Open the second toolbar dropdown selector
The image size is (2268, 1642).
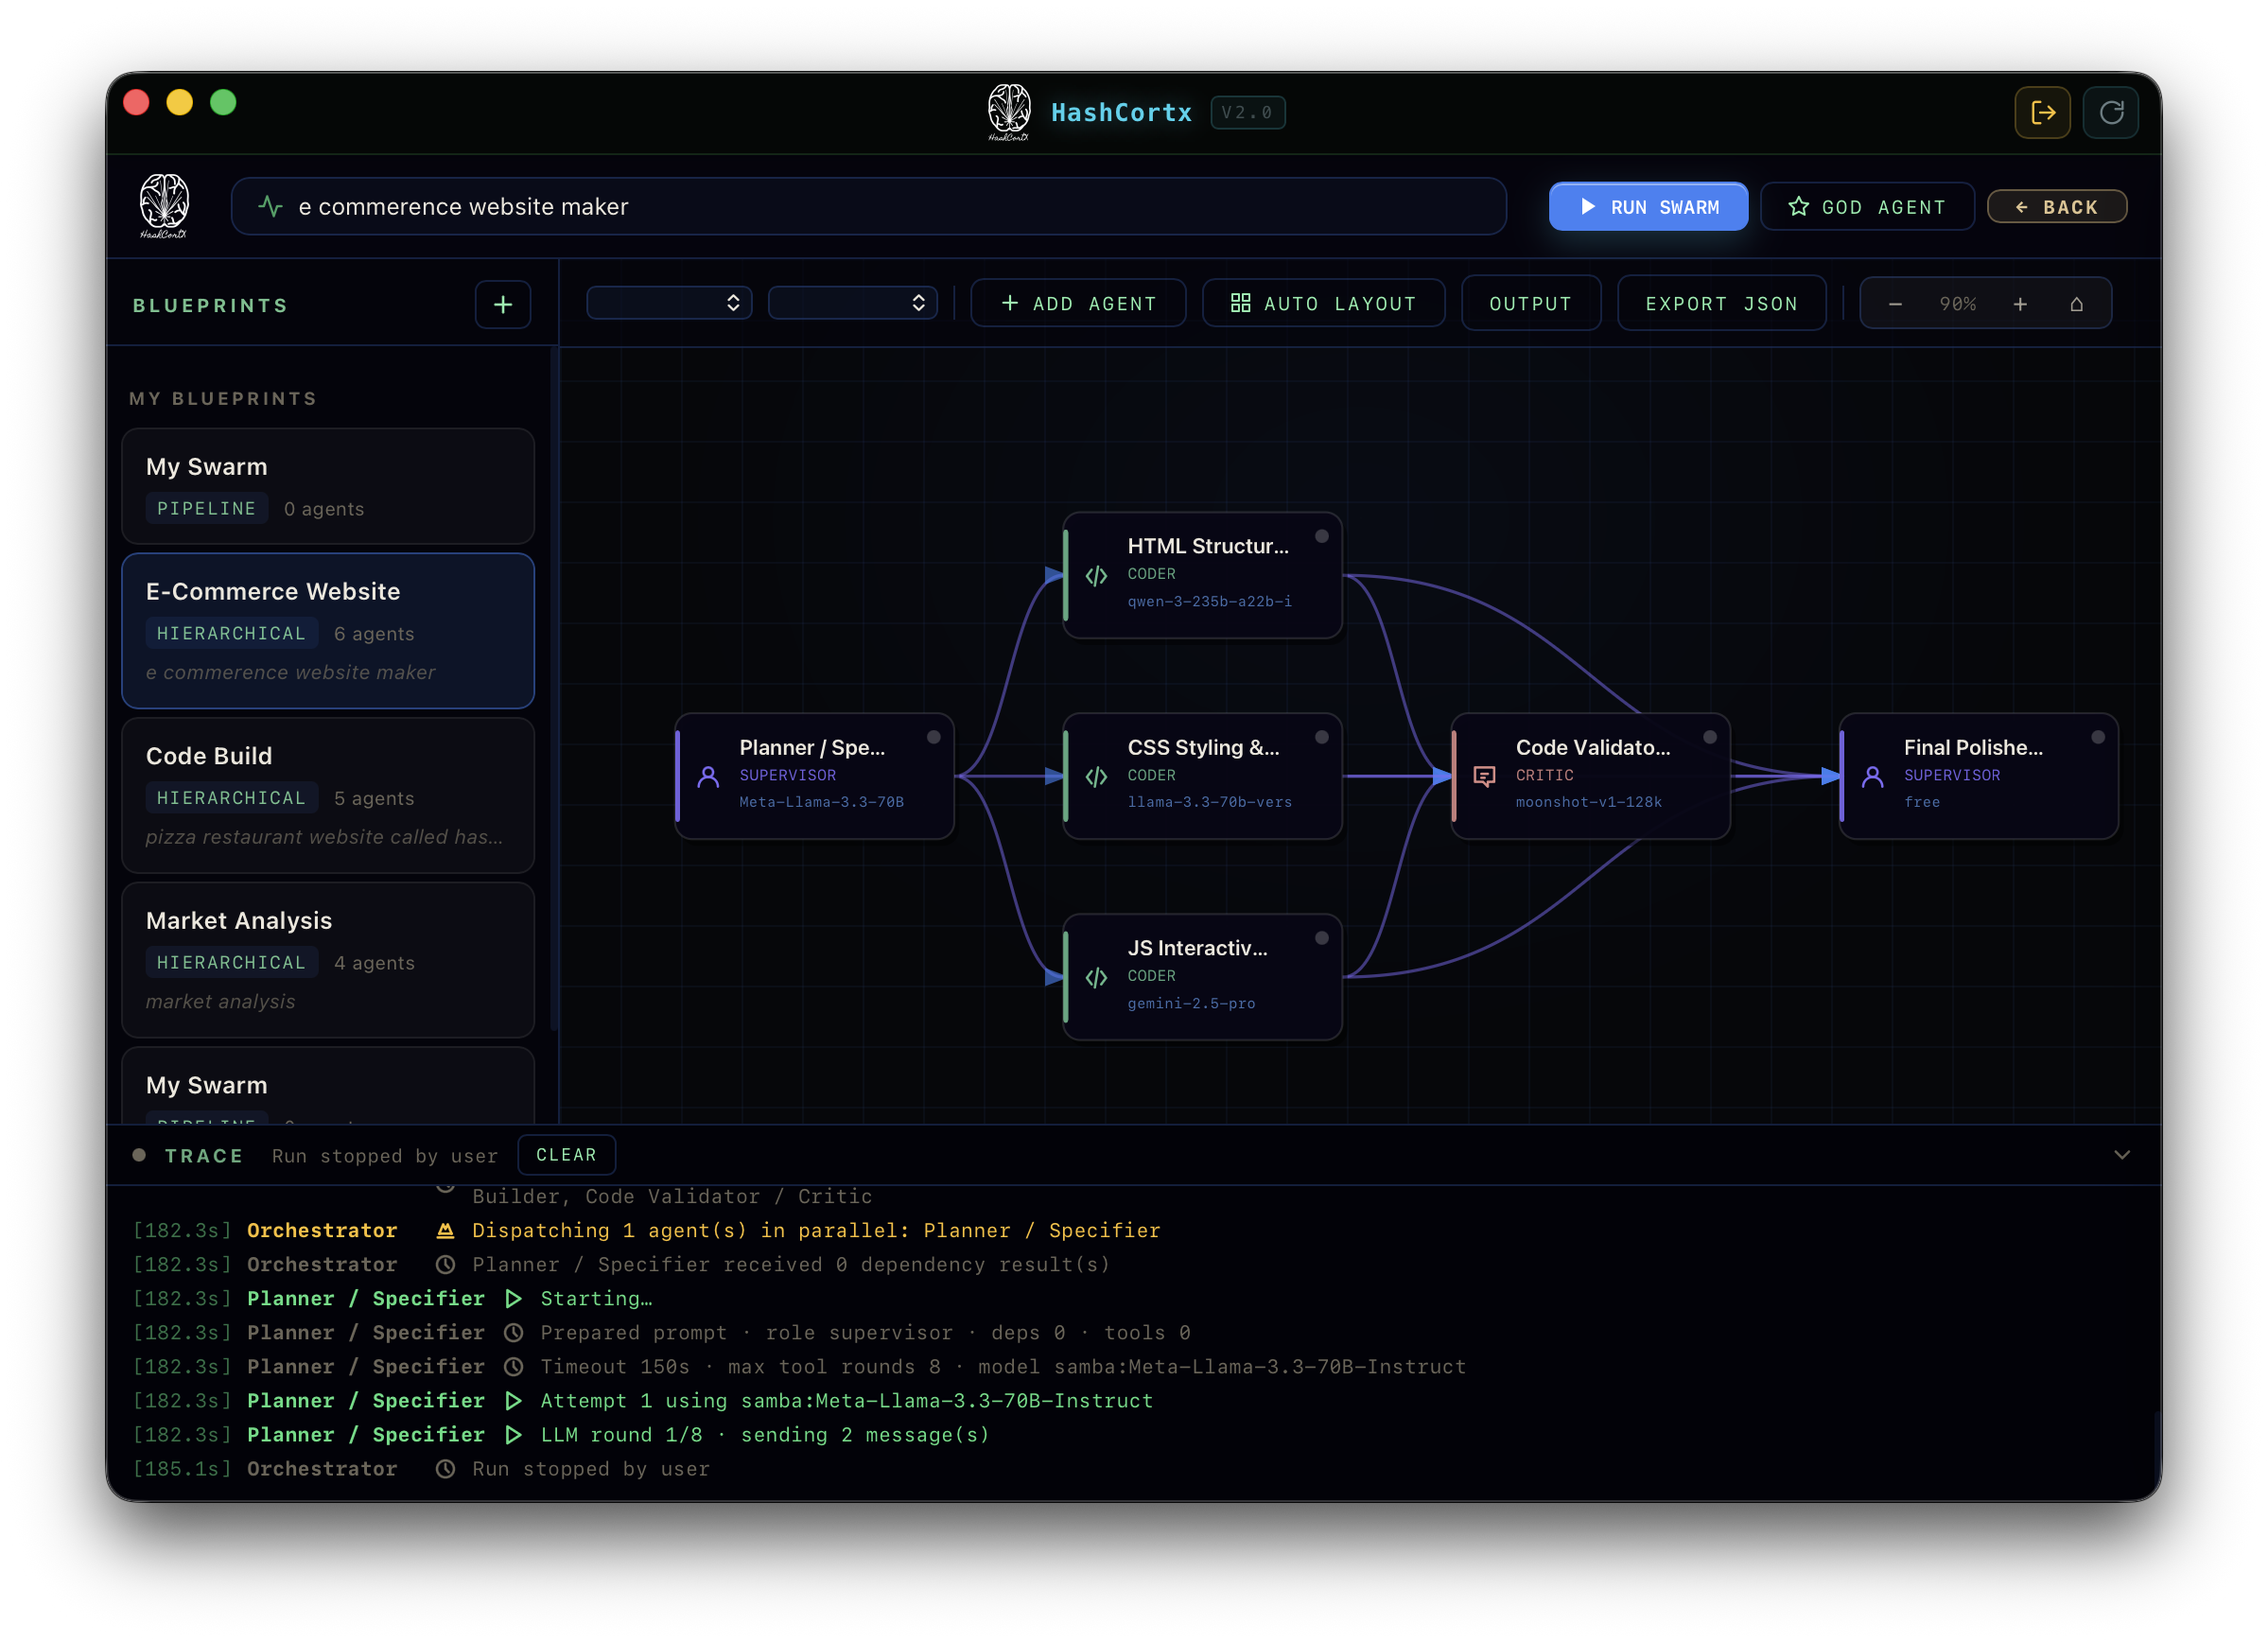coord(852,303)
